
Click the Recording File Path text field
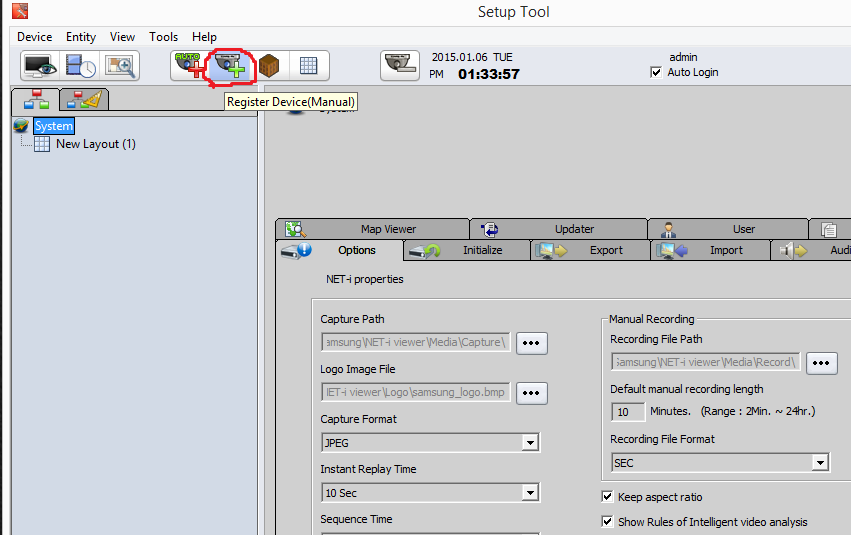706,362
